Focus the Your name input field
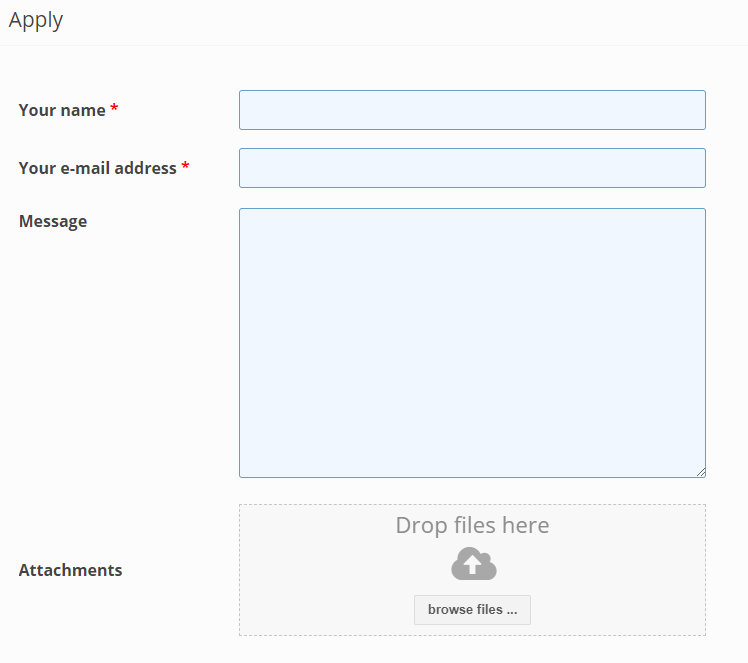Screen dimensions: 748x663 point(472,110)
